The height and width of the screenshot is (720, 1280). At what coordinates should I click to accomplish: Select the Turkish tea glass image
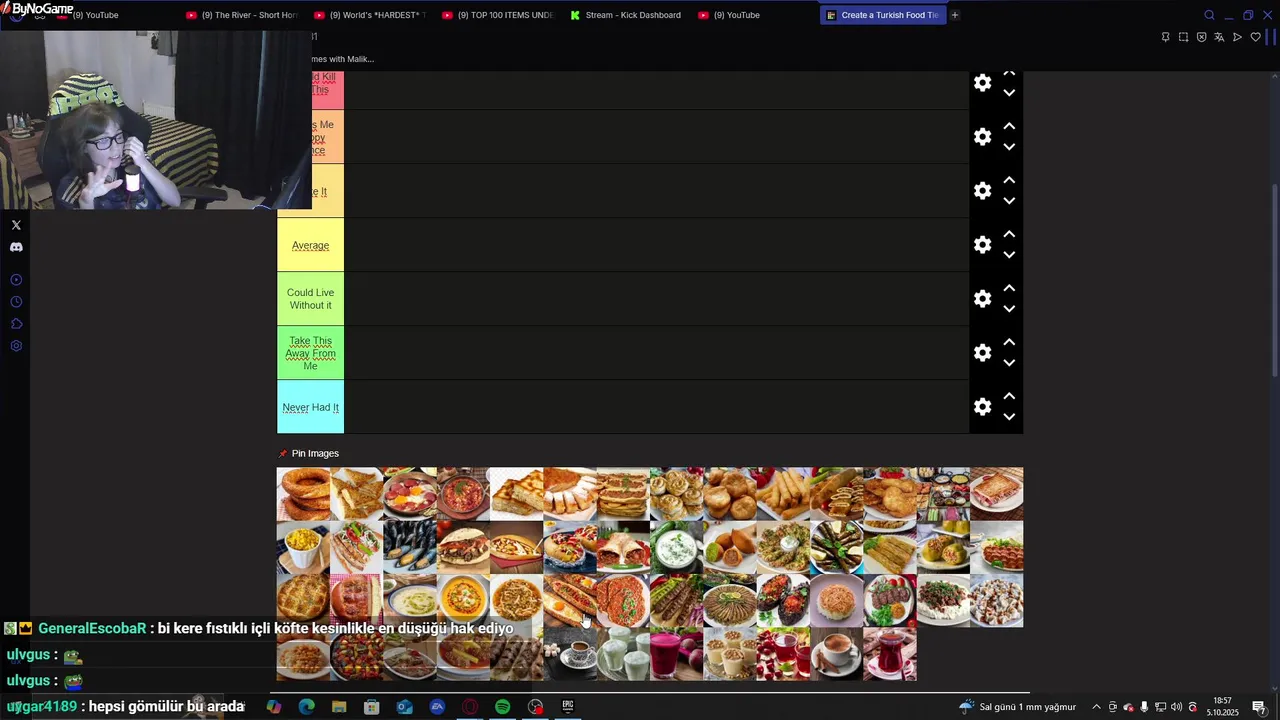click(890, 654)
